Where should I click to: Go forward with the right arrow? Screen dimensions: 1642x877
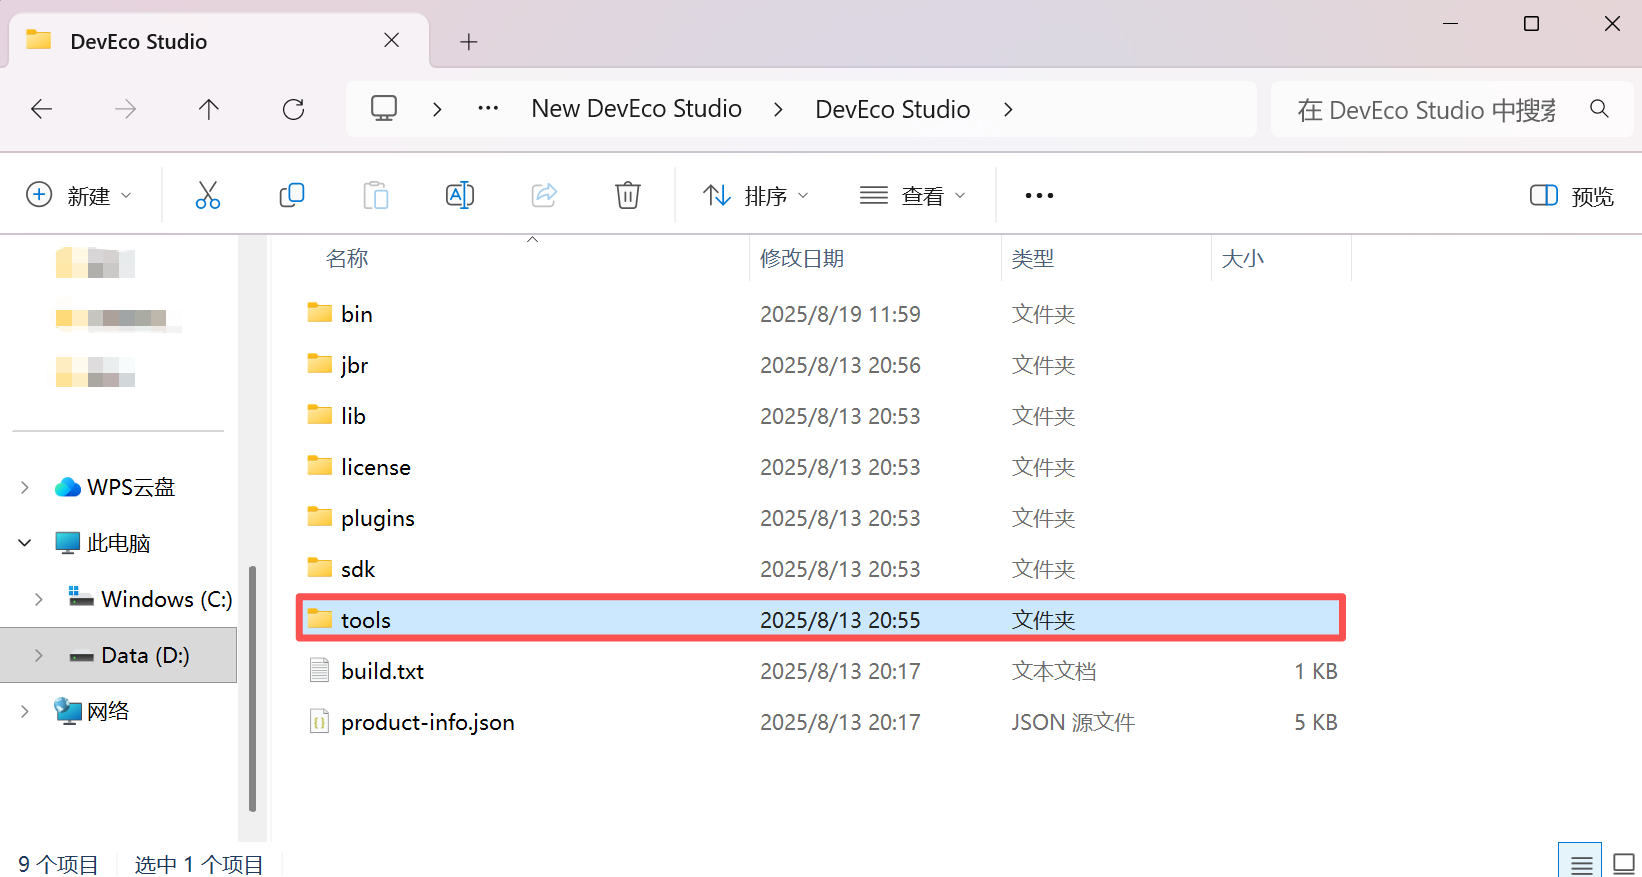point(125,109)
